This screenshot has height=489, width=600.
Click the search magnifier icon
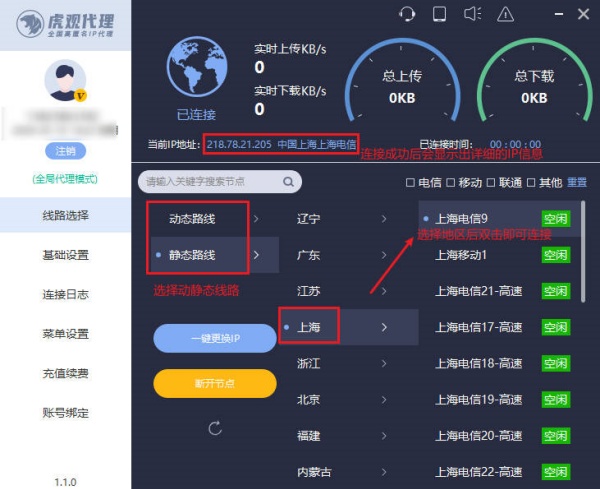pos(289,182)
